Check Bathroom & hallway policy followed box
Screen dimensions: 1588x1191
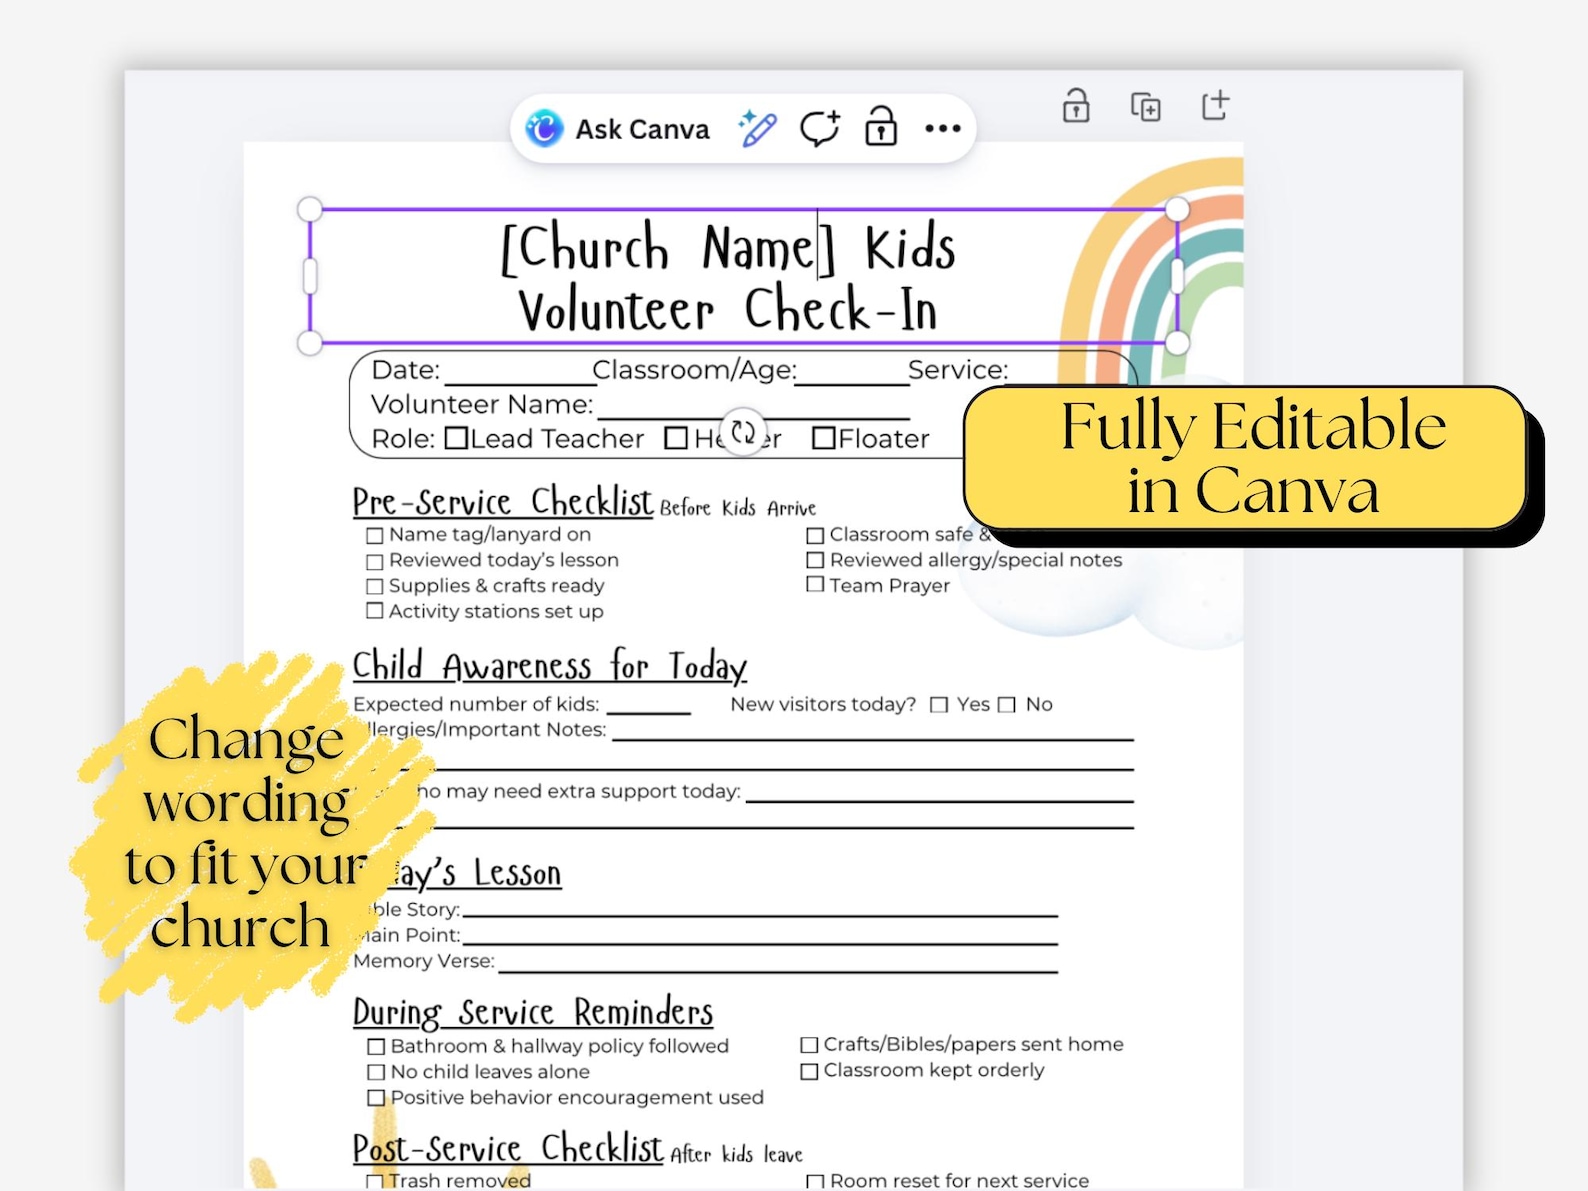click(376, 1047)
